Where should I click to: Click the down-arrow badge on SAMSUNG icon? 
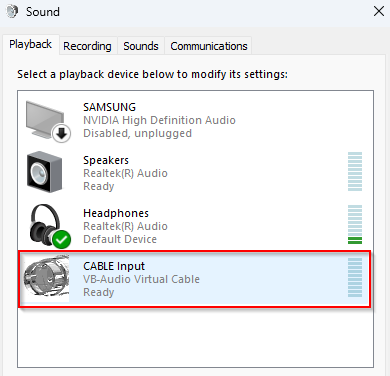(x=61, y=133)
